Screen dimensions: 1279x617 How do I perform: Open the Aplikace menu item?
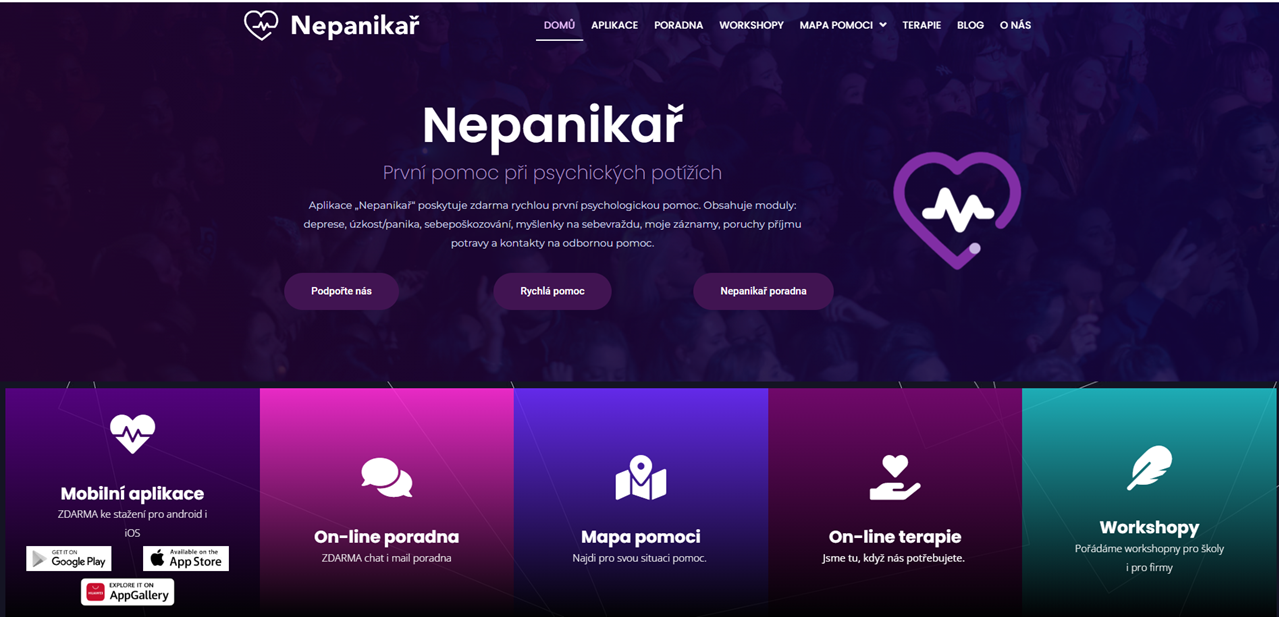(614, 25)
